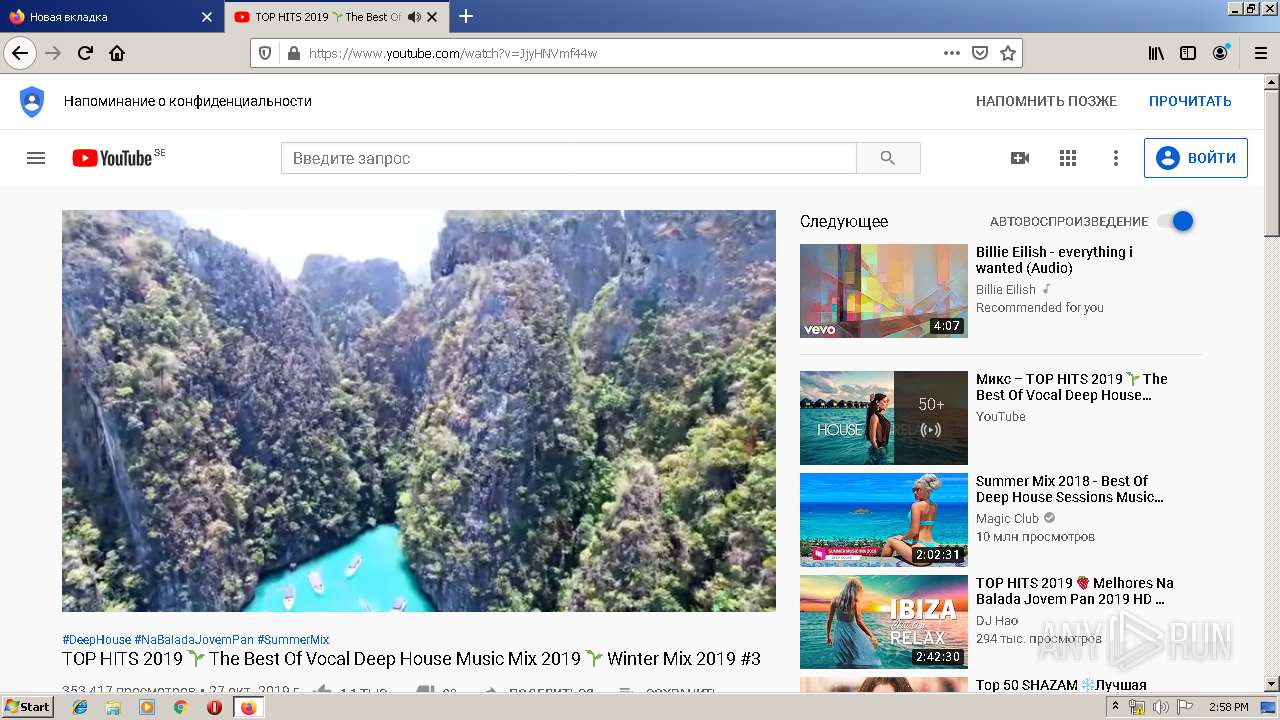Screen dimensions: 1280x720
Task: Open the volume icon in system tray
Action: click(1161, 707)
